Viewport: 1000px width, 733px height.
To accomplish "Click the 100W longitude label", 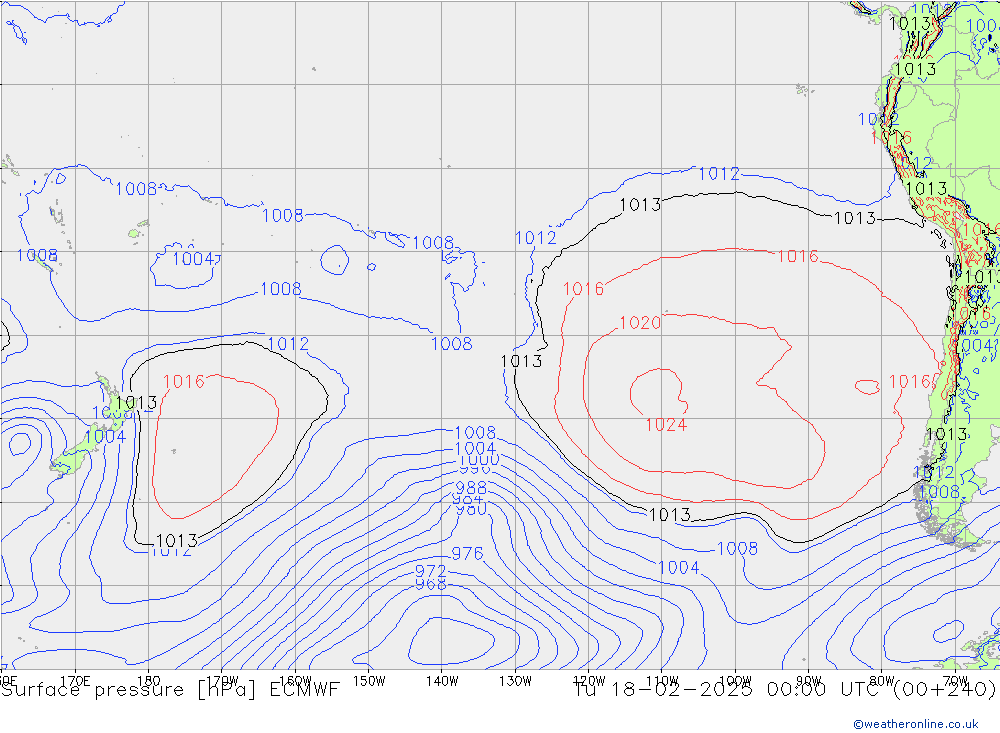I will (735, 681).
